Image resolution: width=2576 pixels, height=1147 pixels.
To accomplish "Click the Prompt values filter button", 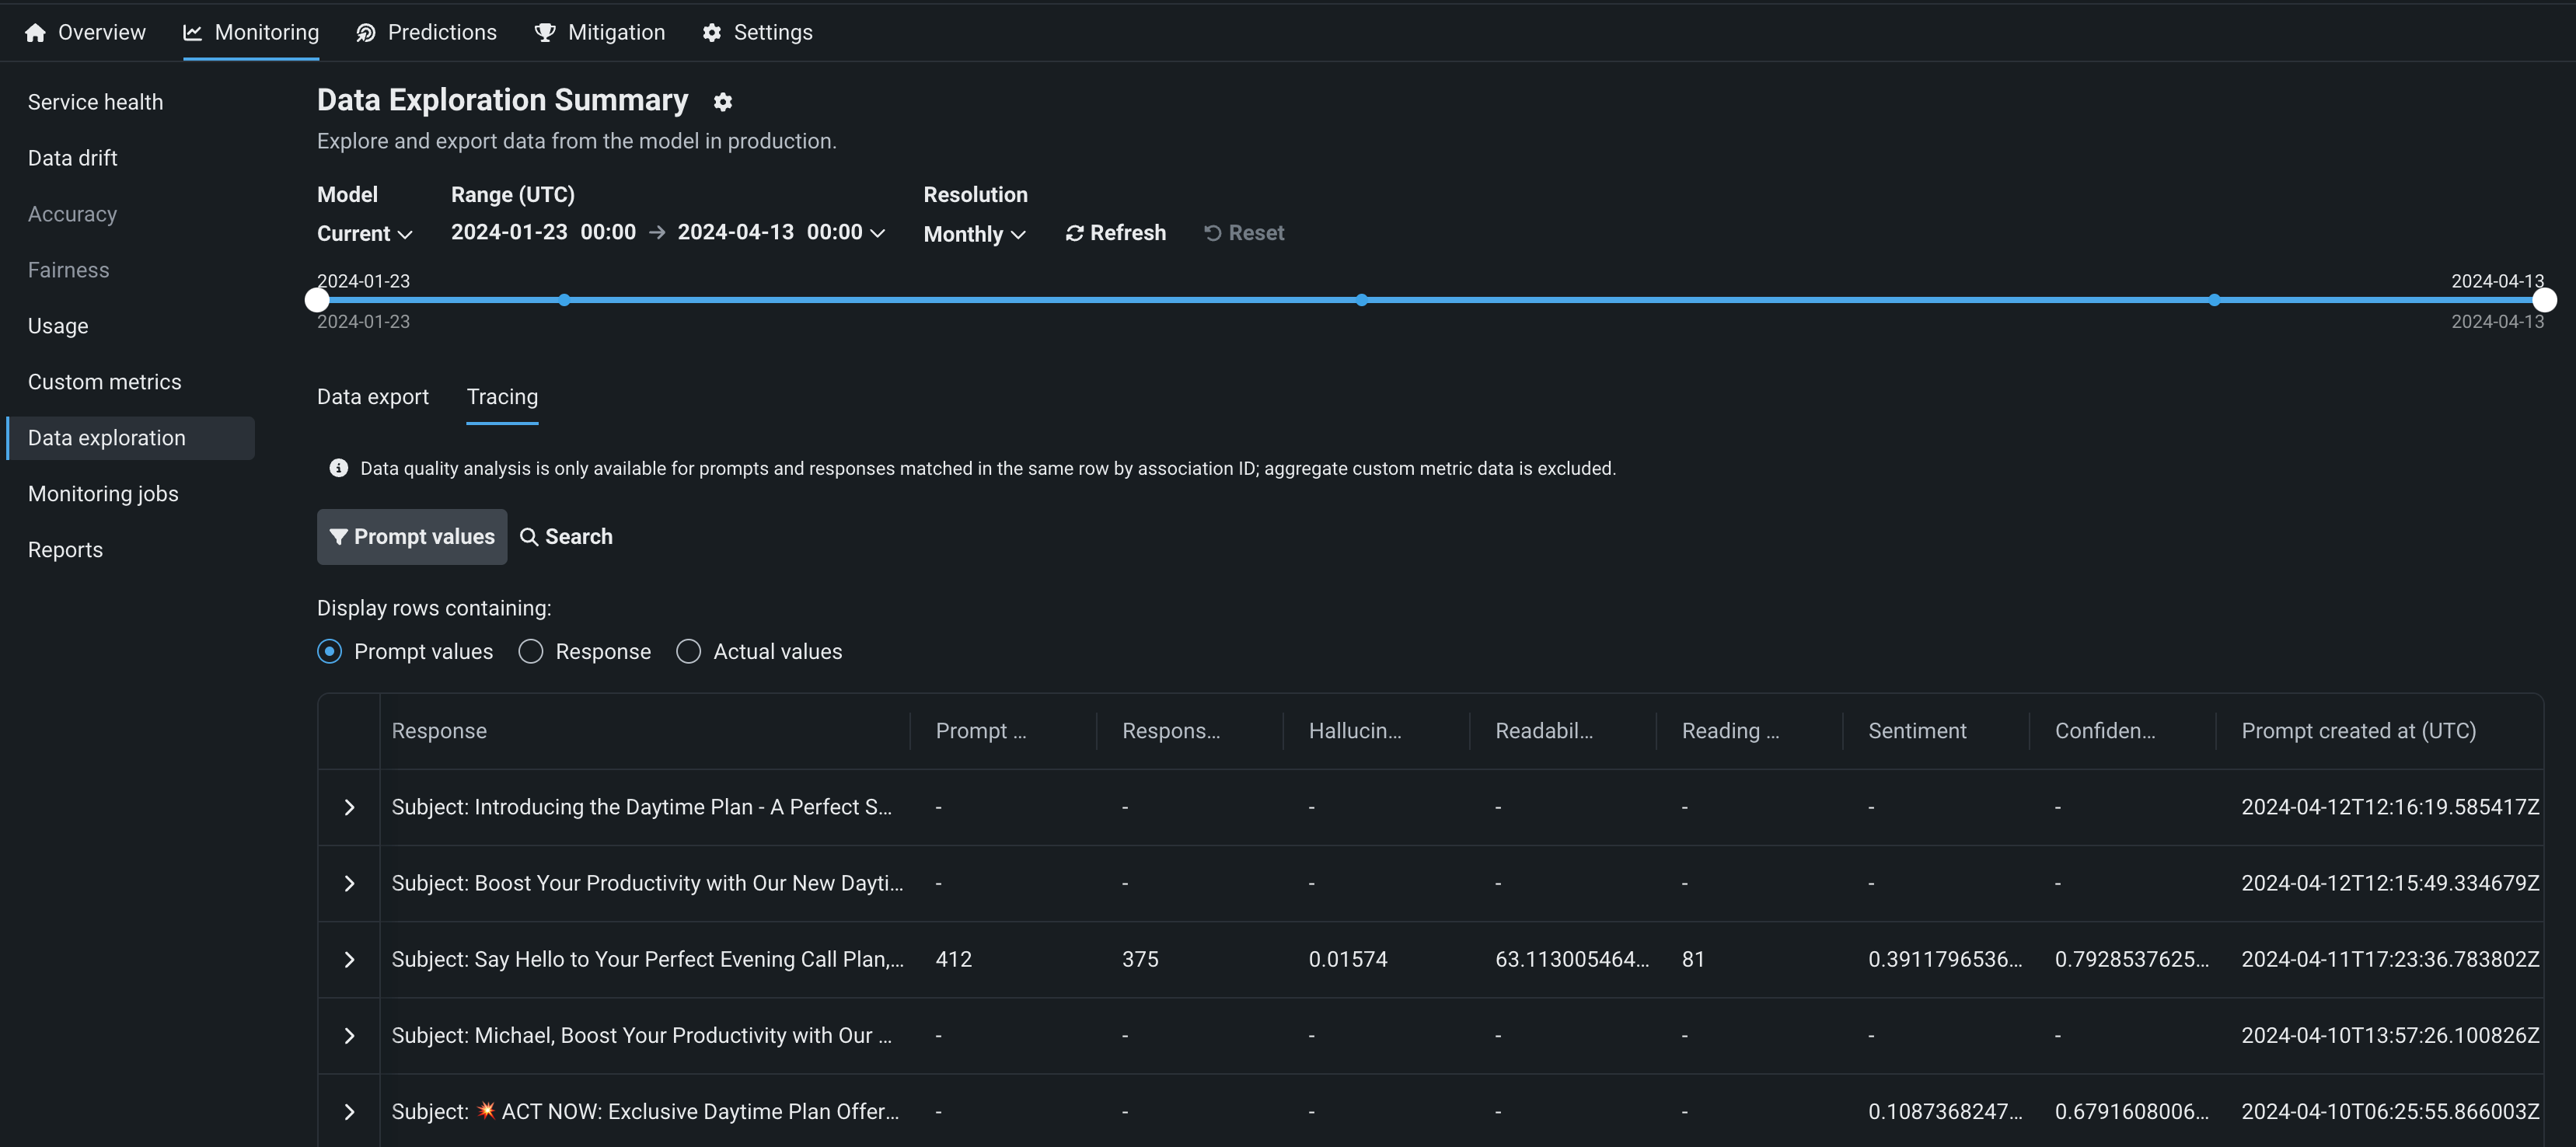I will pyautogui.click(x=412, y=537).
